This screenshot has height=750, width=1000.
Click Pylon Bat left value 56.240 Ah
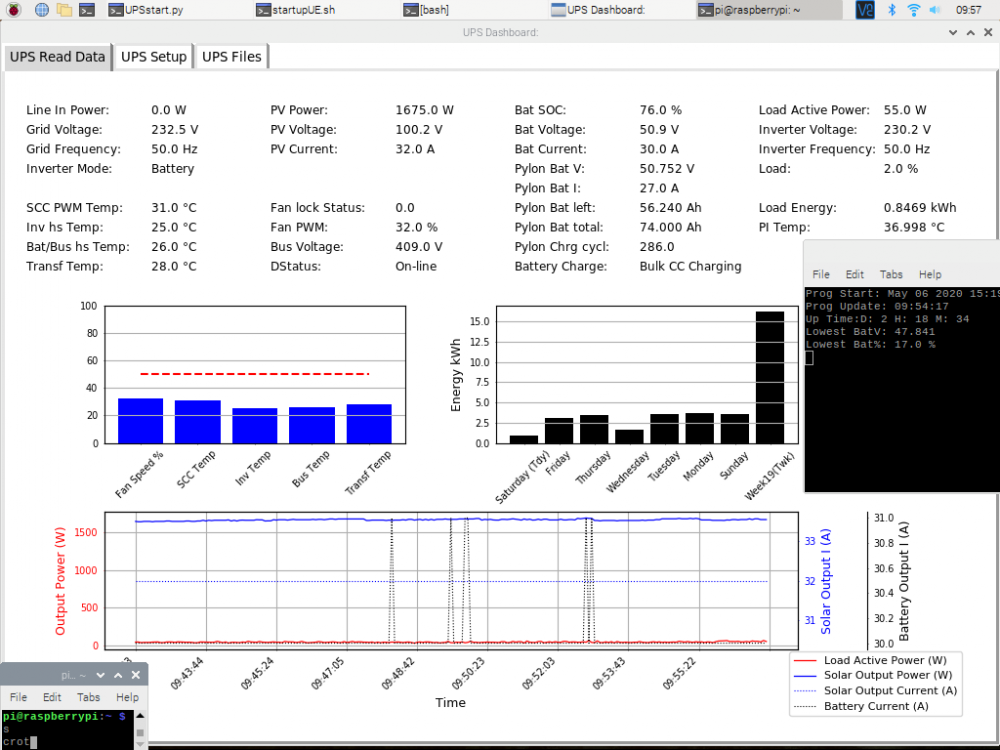point(670,207)
